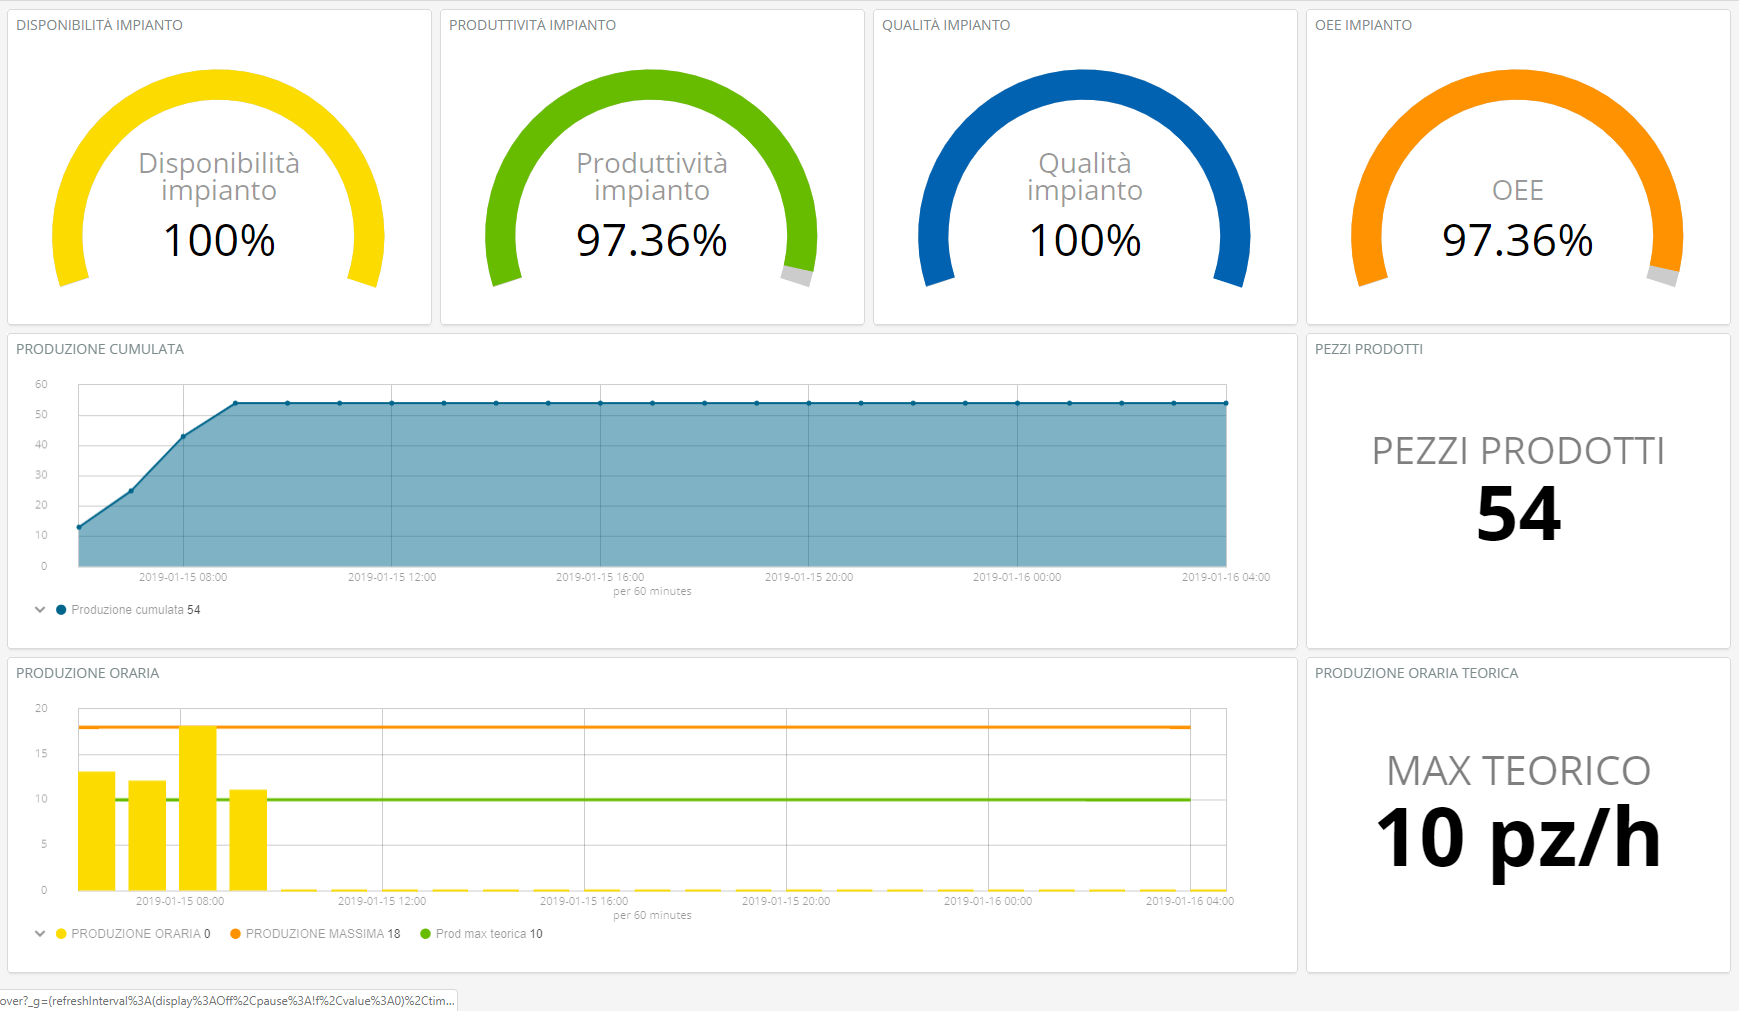Click the blue Produzione cumulata legend dot
The image size is (1739, 1011).
tap(61, 610)
